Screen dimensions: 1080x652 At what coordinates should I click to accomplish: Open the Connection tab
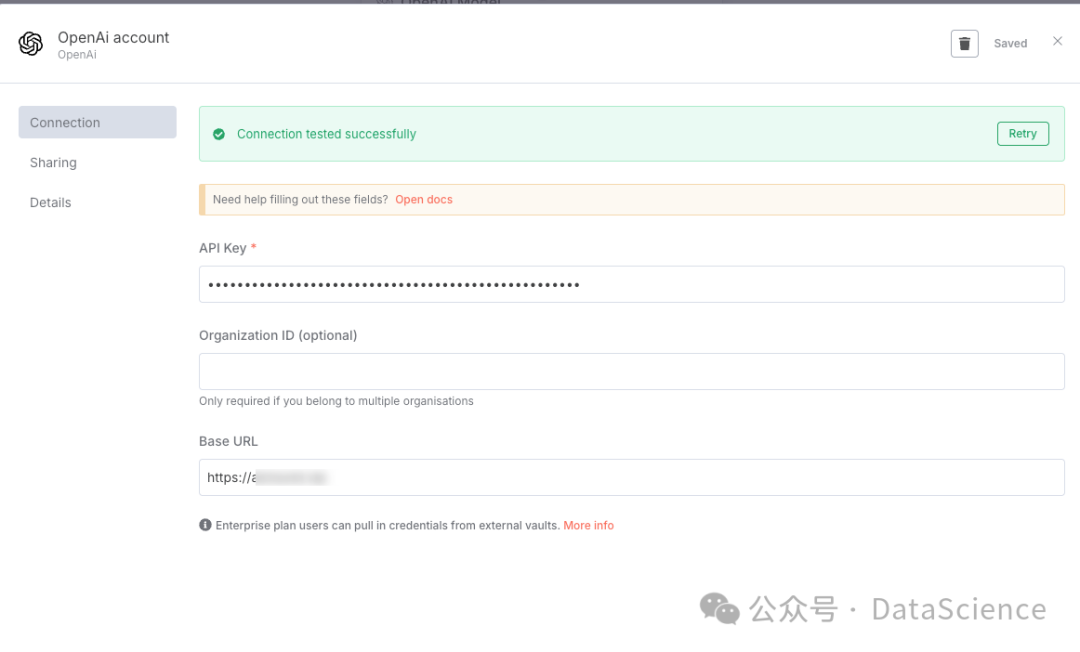(97, 122)
